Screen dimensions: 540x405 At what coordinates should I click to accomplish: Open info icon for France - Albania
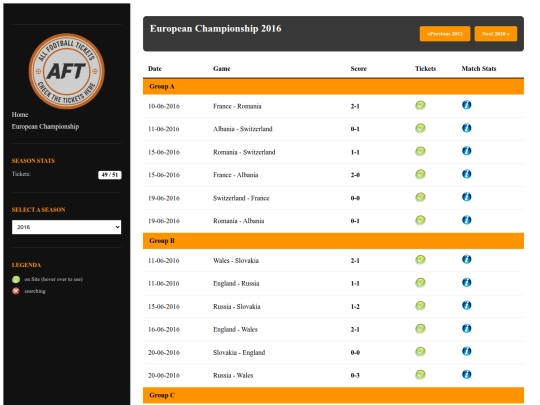pyautogui.click(x=467, y=174)
